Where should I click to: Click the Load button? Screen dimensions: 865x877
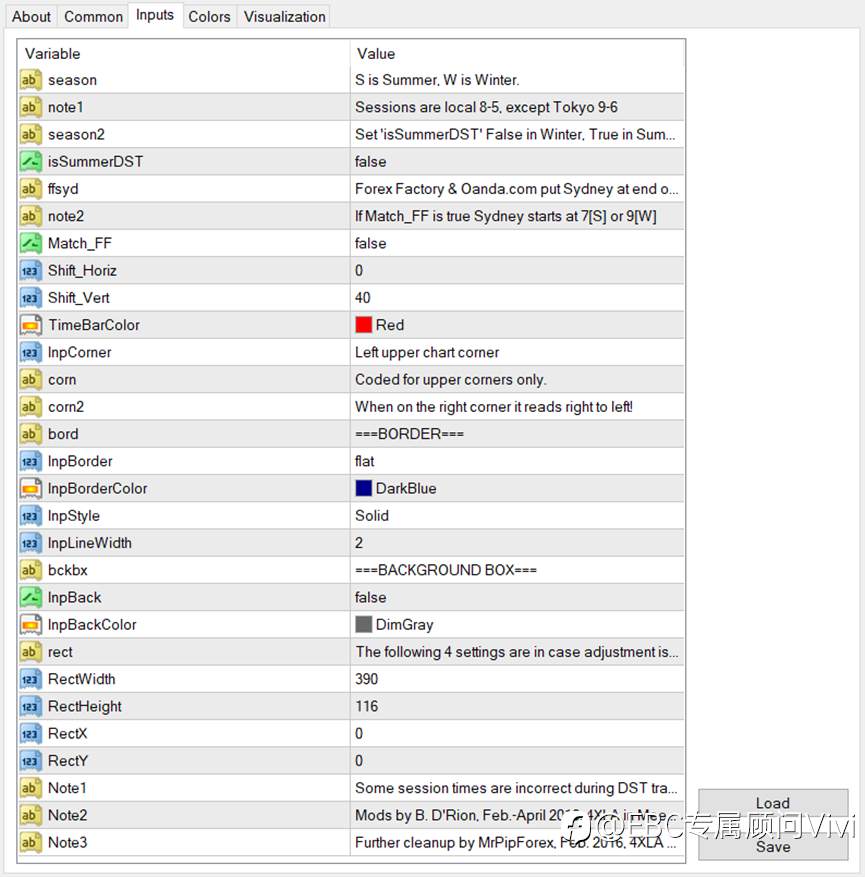tap(773, 803)
